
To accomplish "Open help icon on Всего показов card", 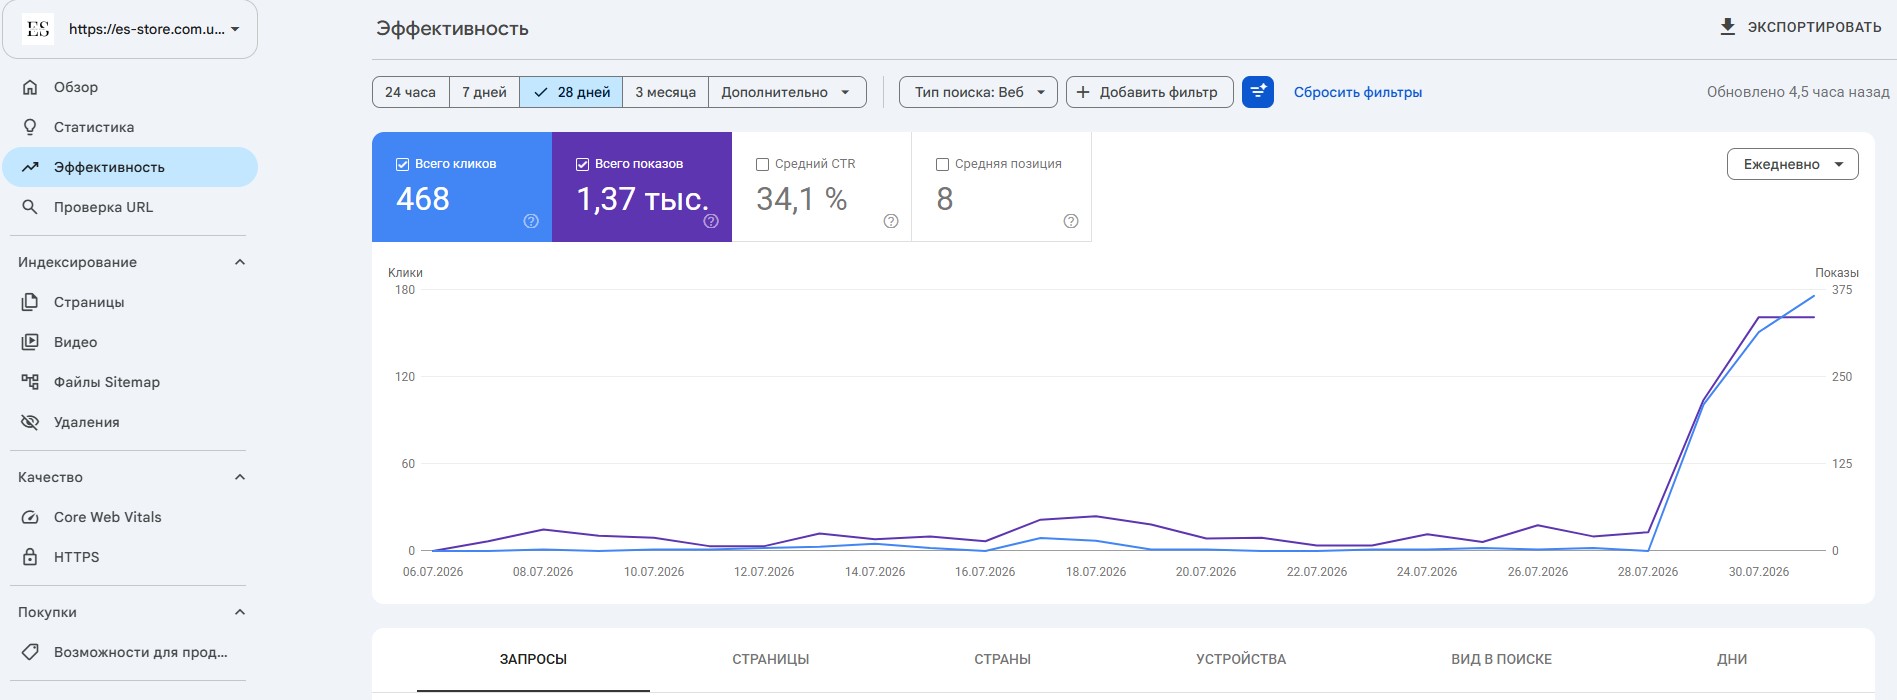I will click(711, 221).
